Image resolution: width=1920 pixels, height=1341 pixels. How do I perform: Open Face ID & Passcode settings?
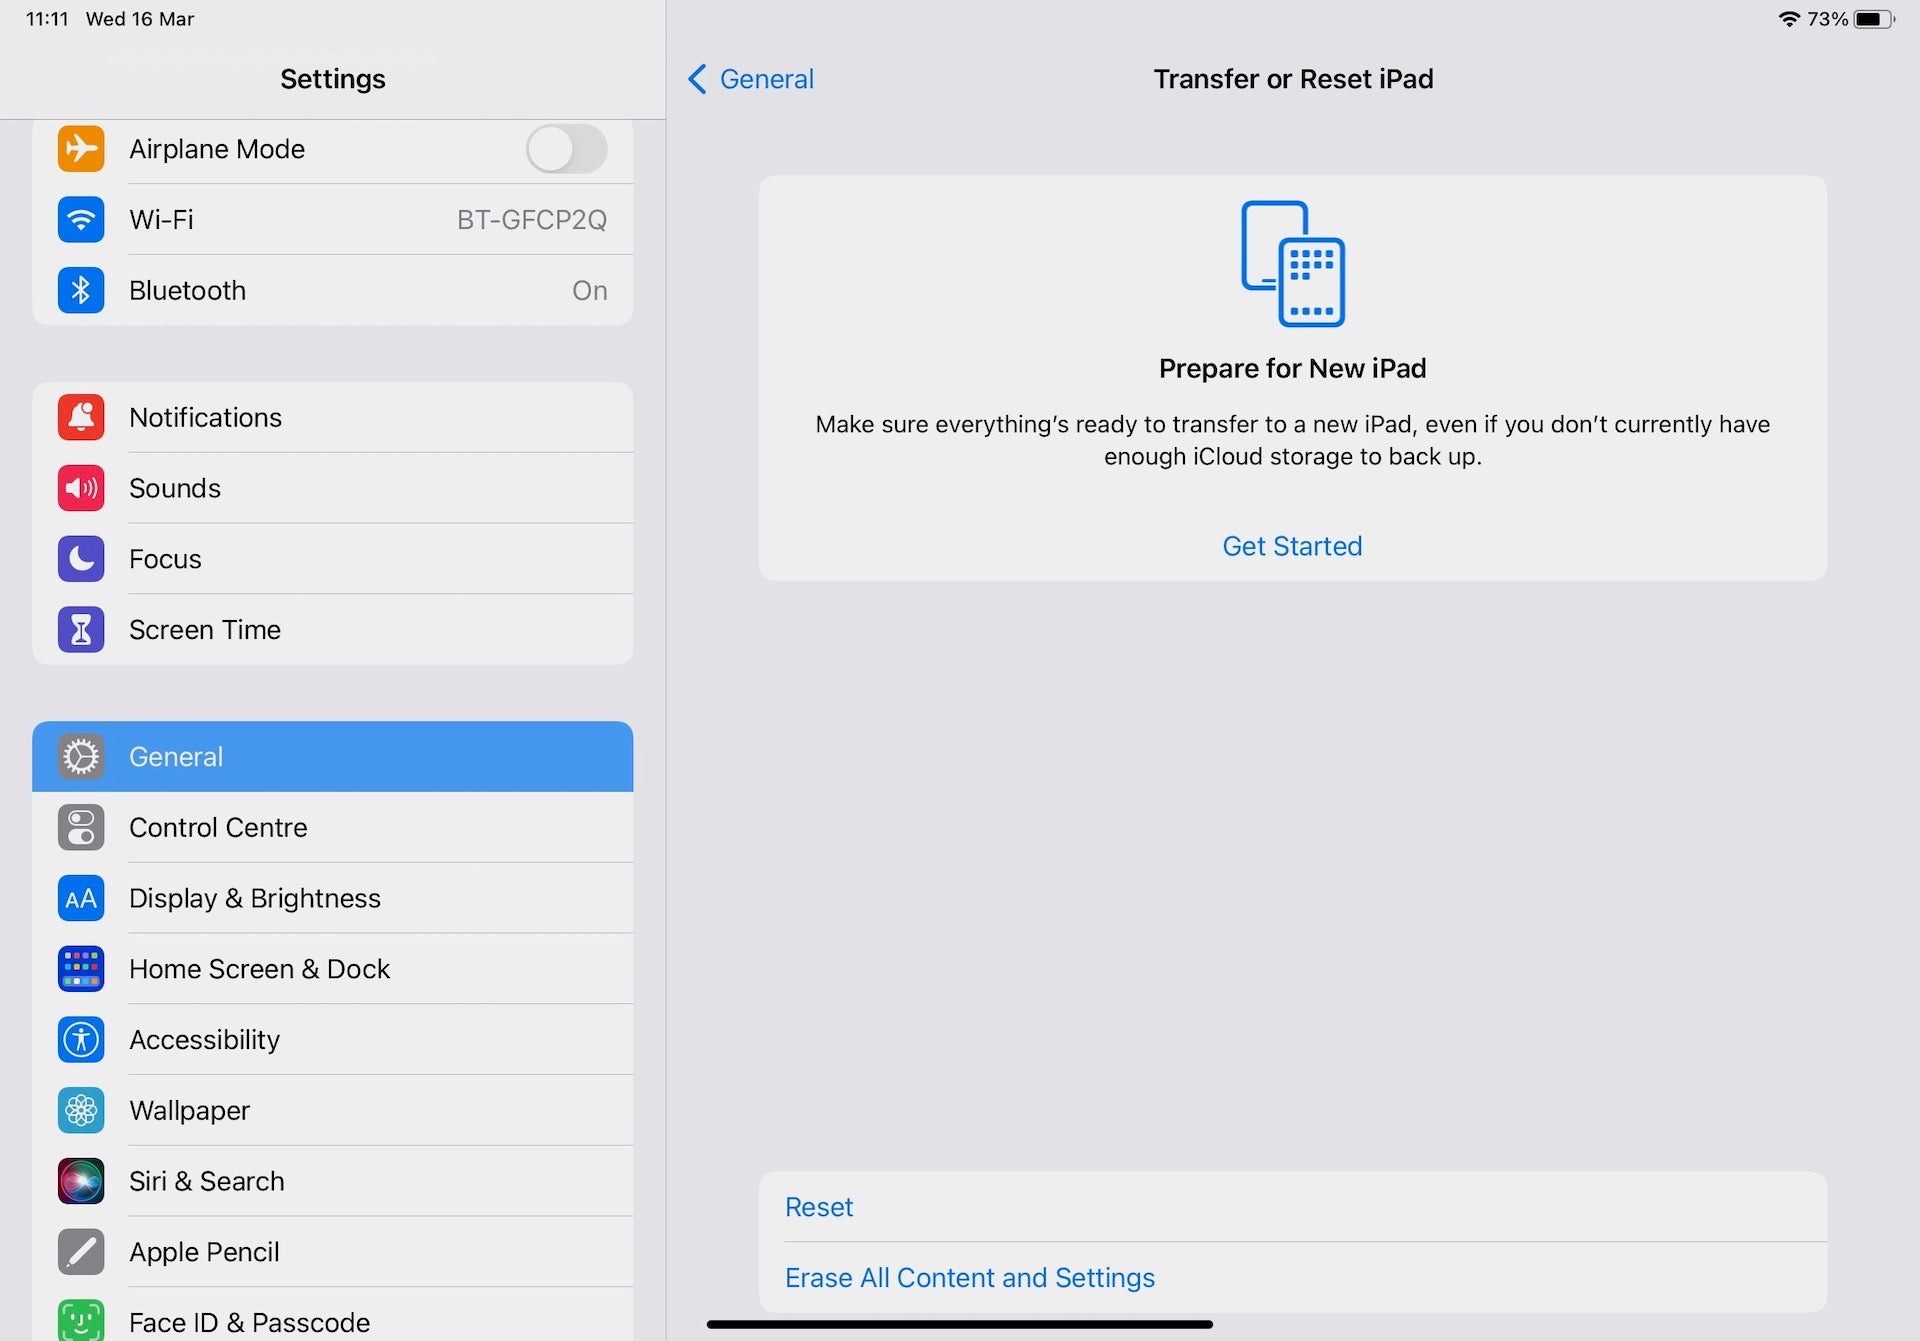coord(333,1315)
